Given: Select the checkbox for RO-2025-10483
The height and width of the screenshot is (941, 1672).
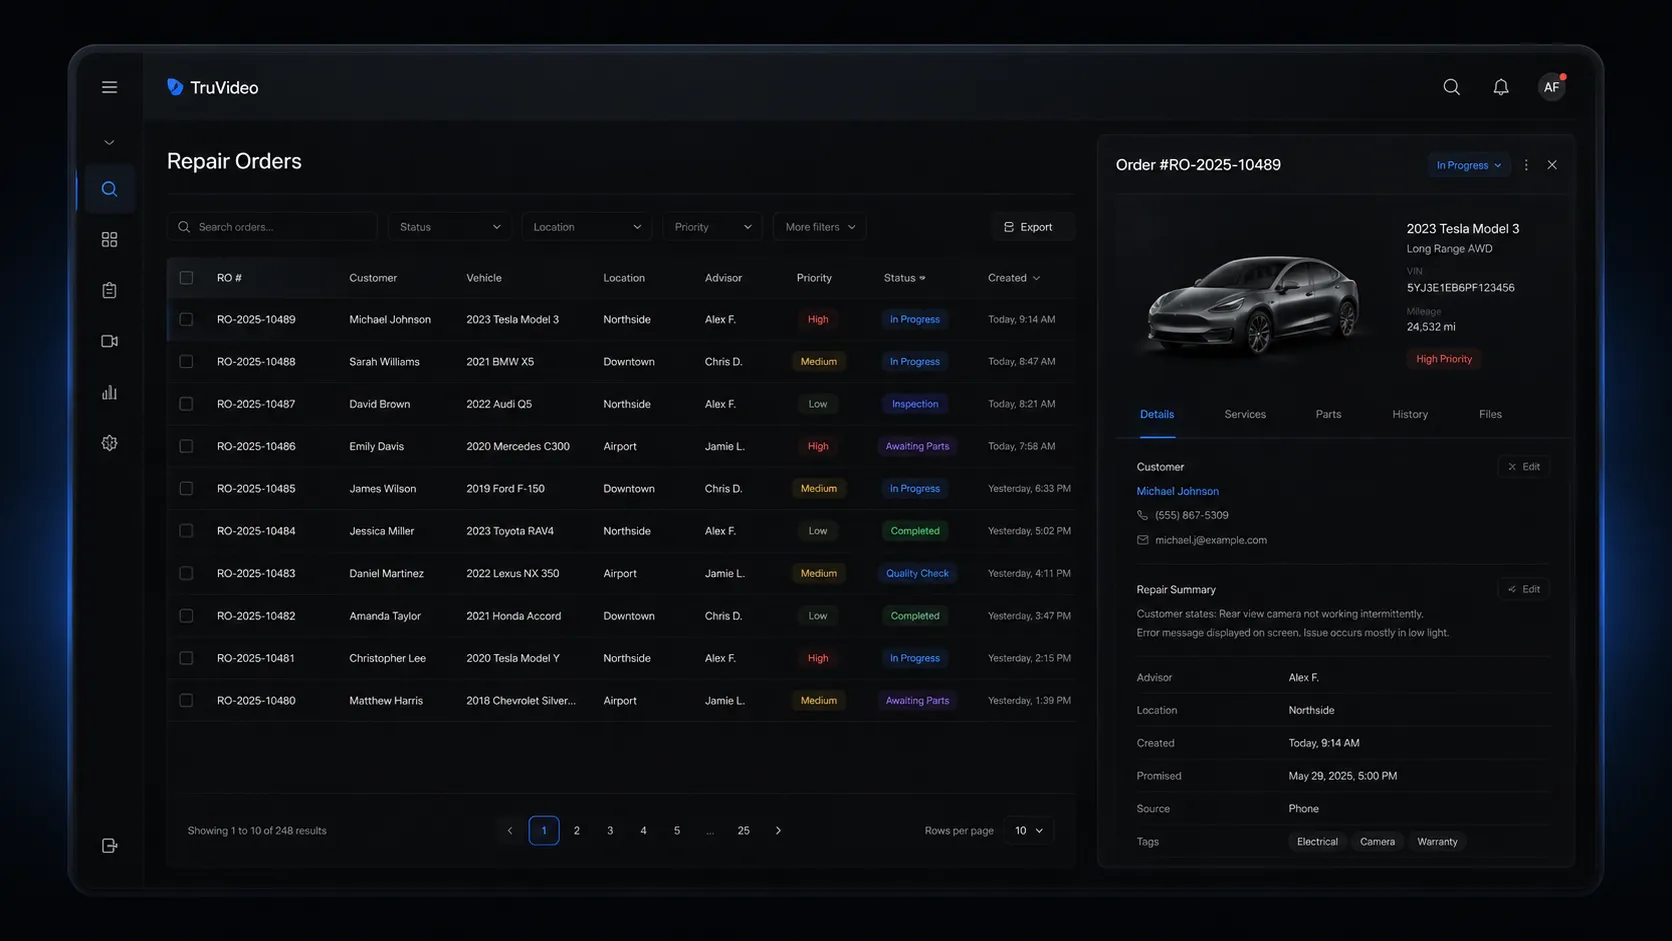Looking at the screenshot, I should coord(186,573).
